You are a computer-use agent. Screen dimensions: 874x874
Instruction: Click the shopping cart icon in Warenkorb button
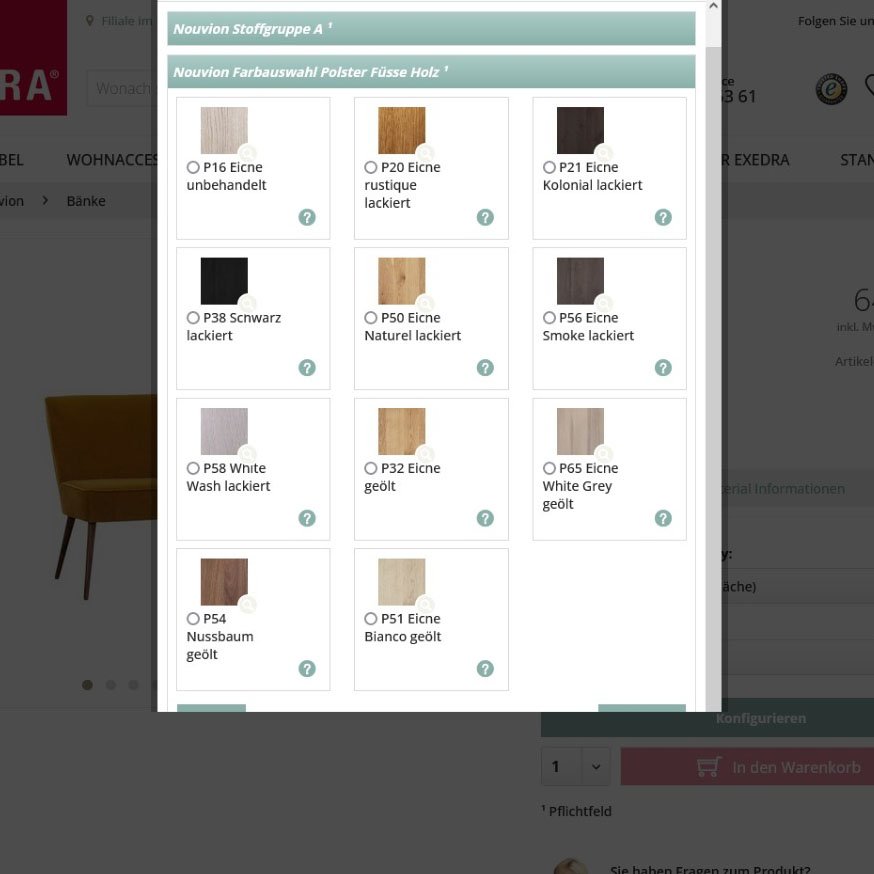708,766
